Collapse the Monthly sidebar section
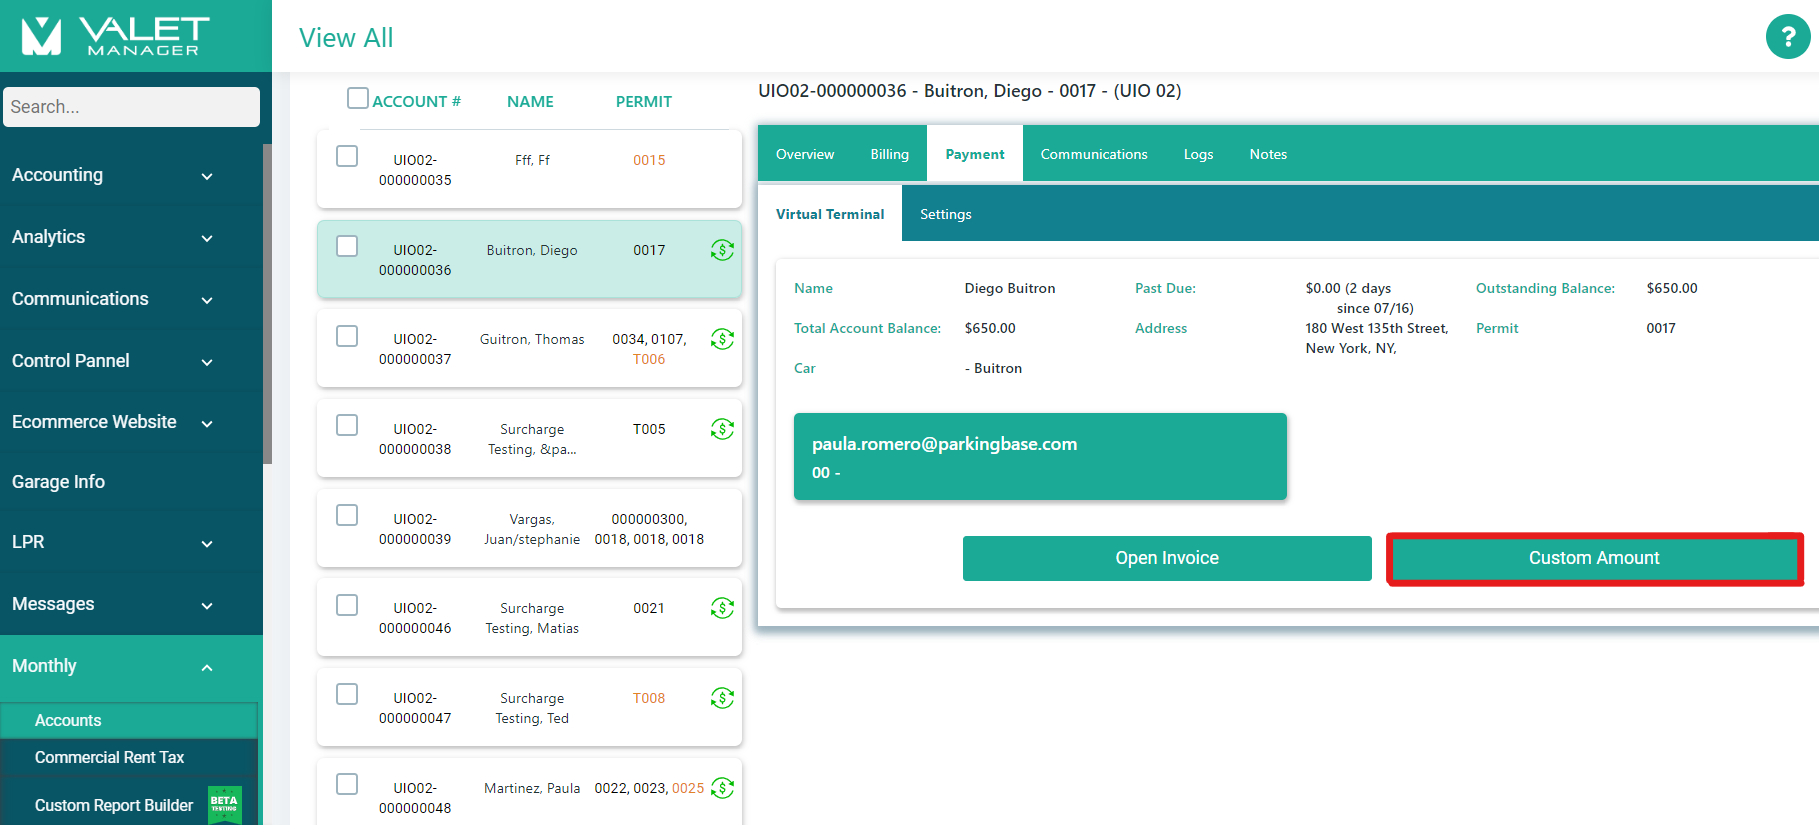This screenshot has height=825, width=1819. (112, 666)
